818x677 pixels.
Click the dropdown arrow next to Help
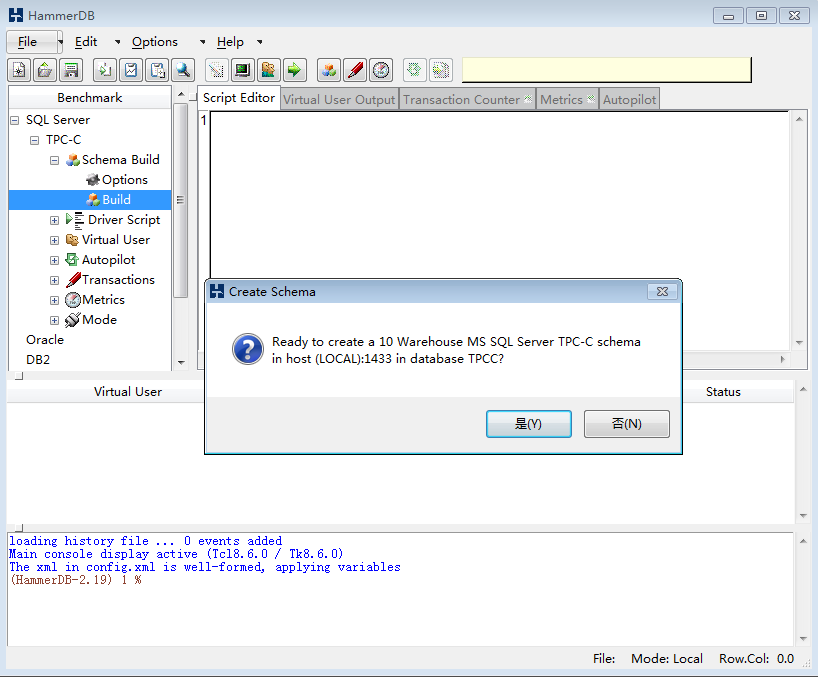[259, 42]
